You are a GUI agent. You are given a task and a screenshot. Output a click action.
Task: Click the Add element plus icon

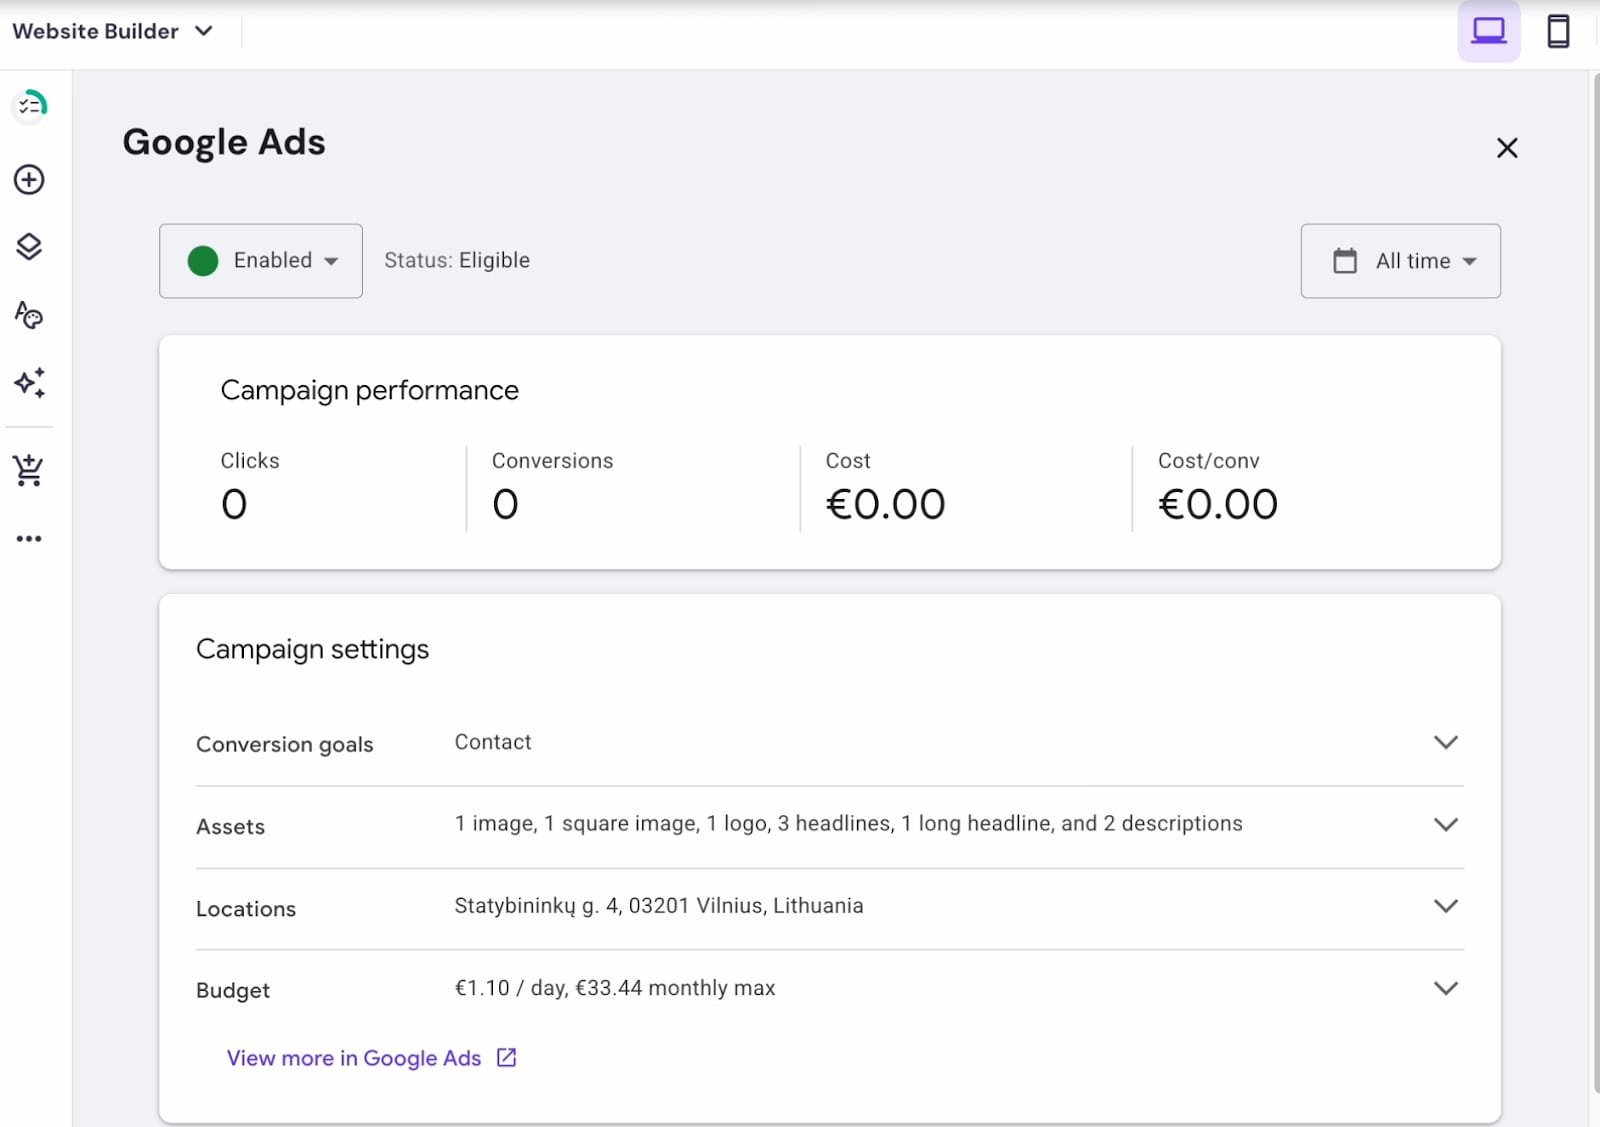click(29, 180)
